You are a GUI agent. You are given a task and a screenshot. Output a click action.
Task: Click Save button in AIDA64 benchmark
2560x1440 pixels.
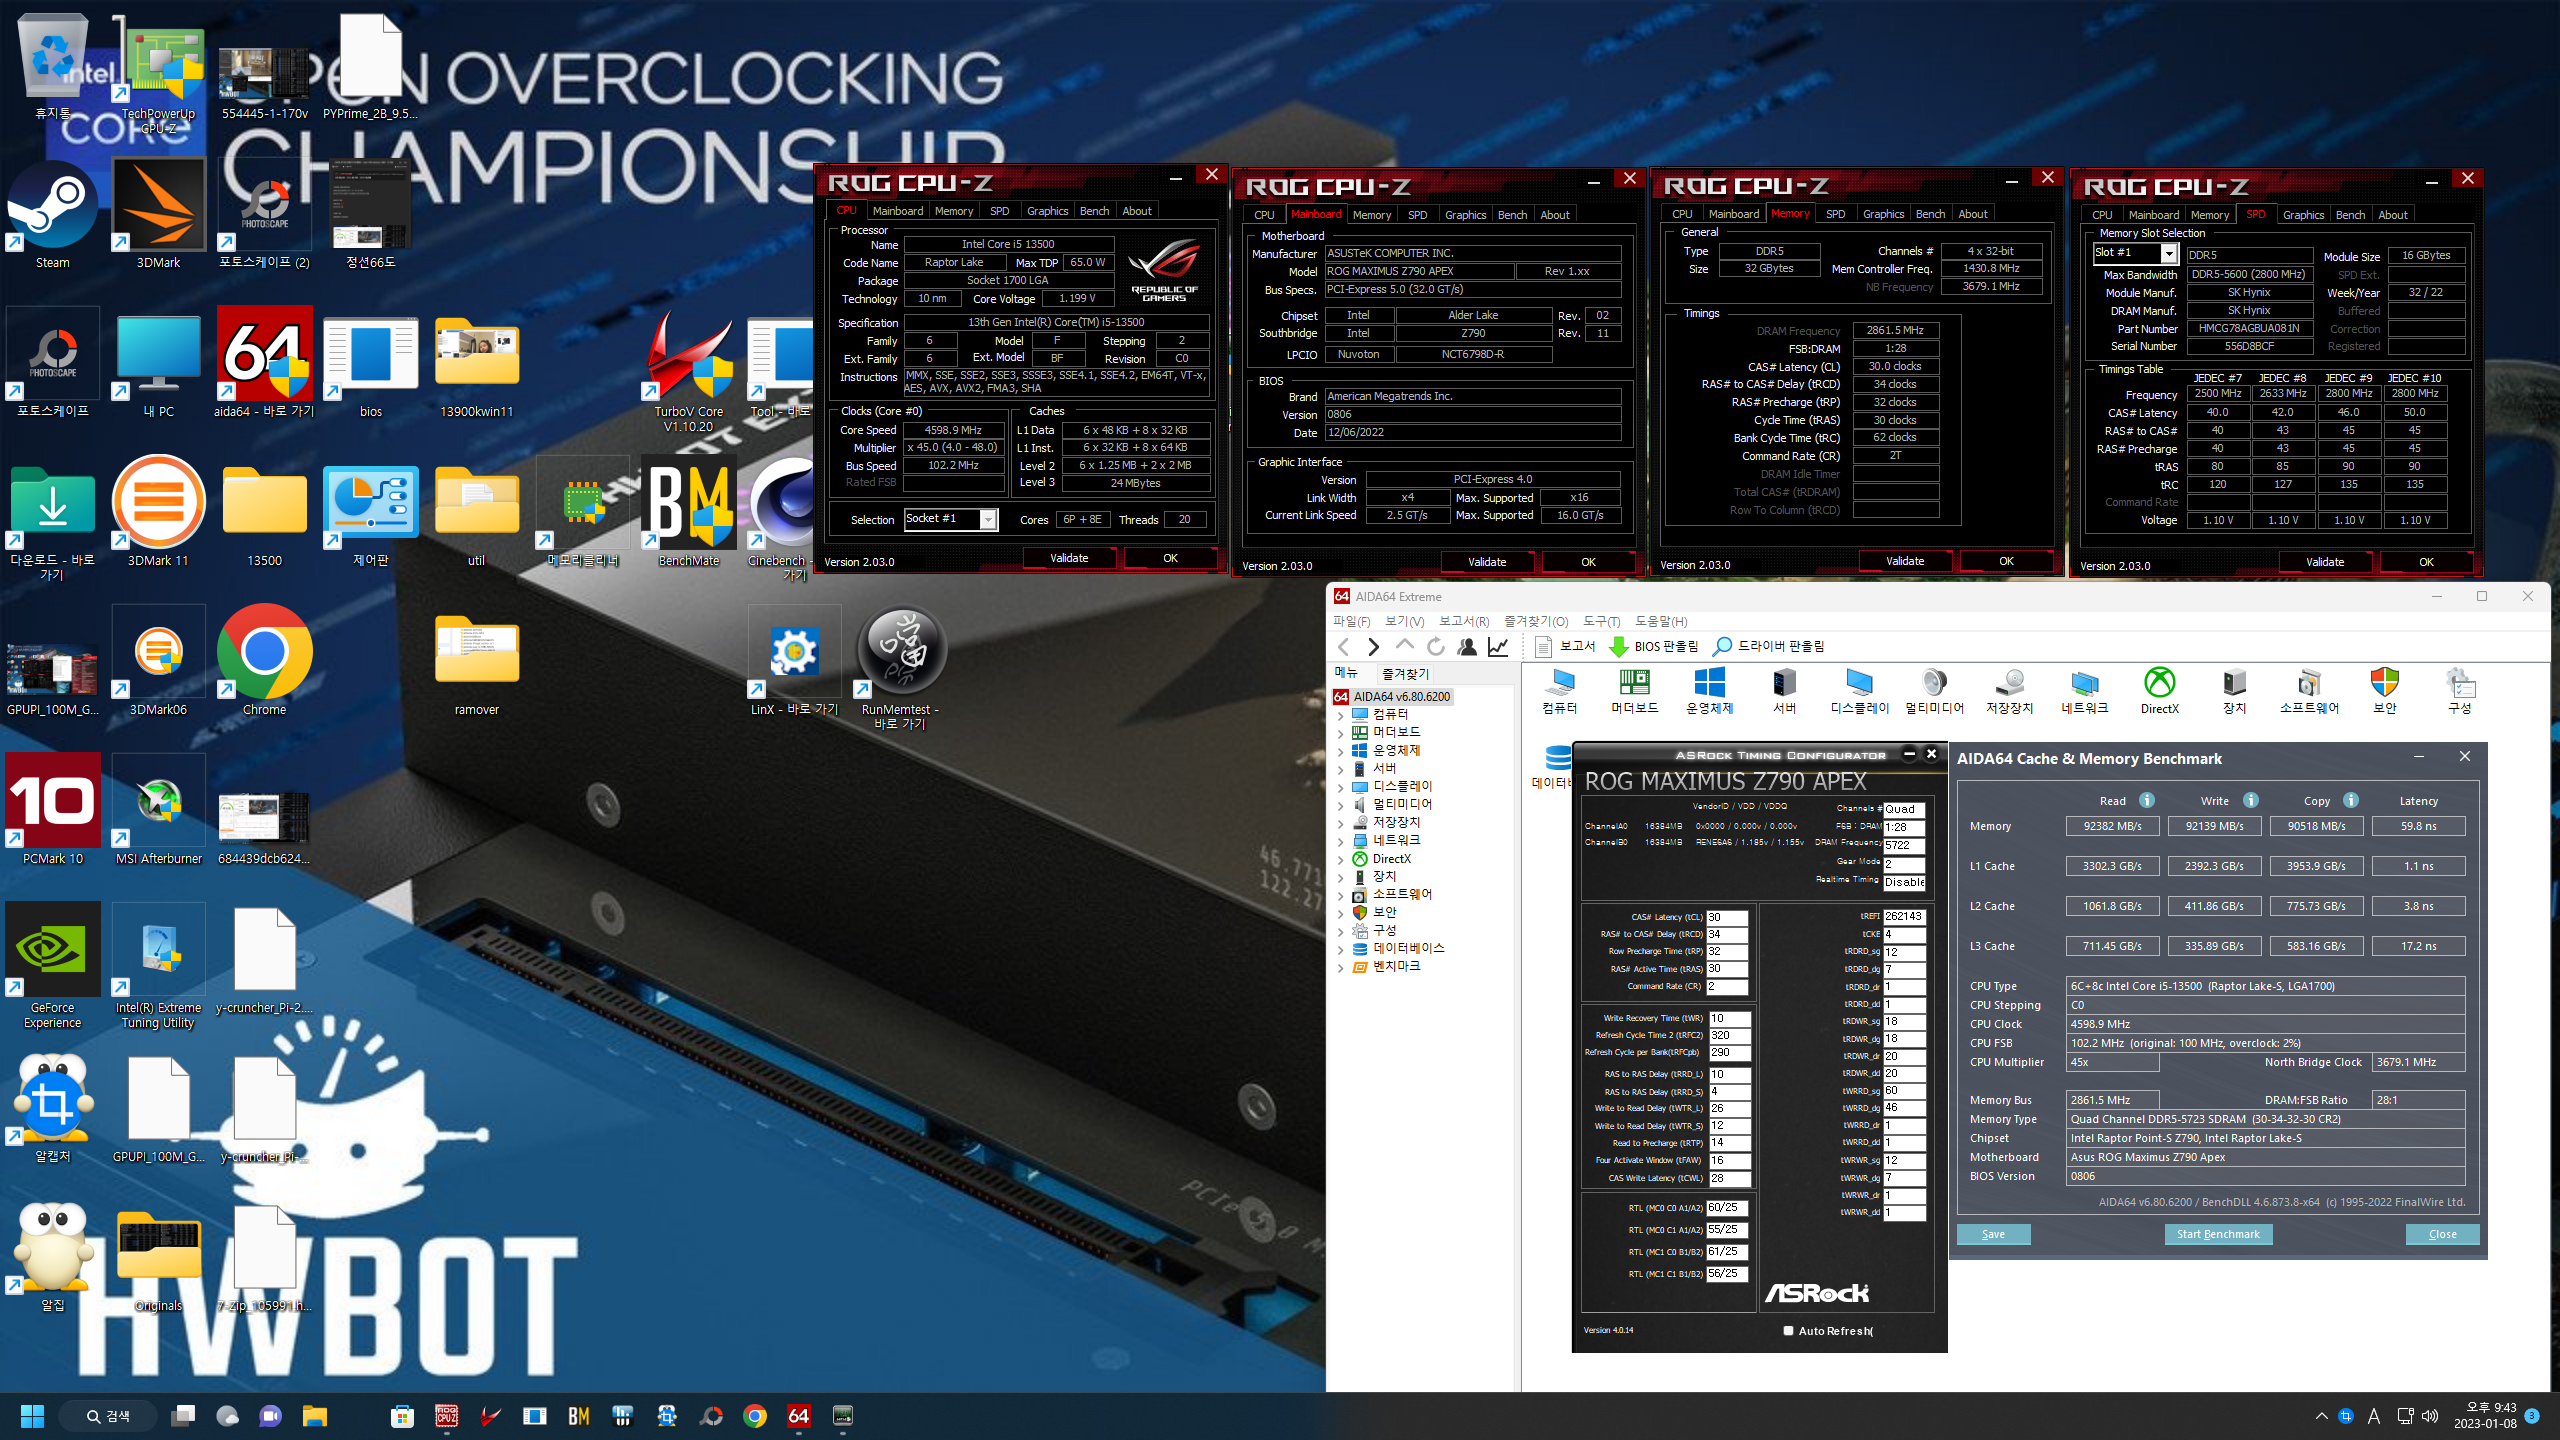1993,1234
